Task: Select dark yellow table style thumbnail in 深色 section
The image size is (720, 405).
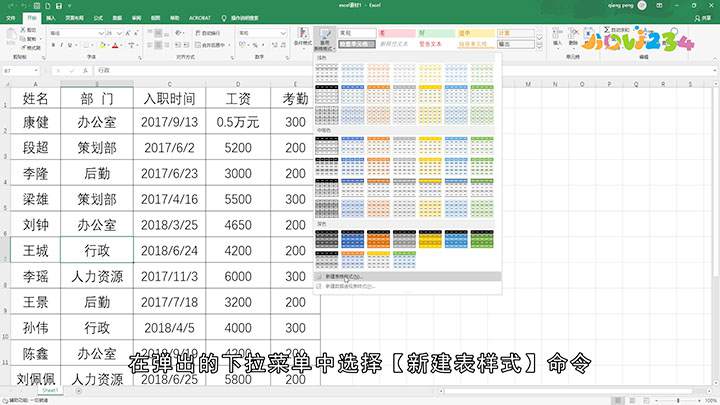Action: click(x=430, y=239)
